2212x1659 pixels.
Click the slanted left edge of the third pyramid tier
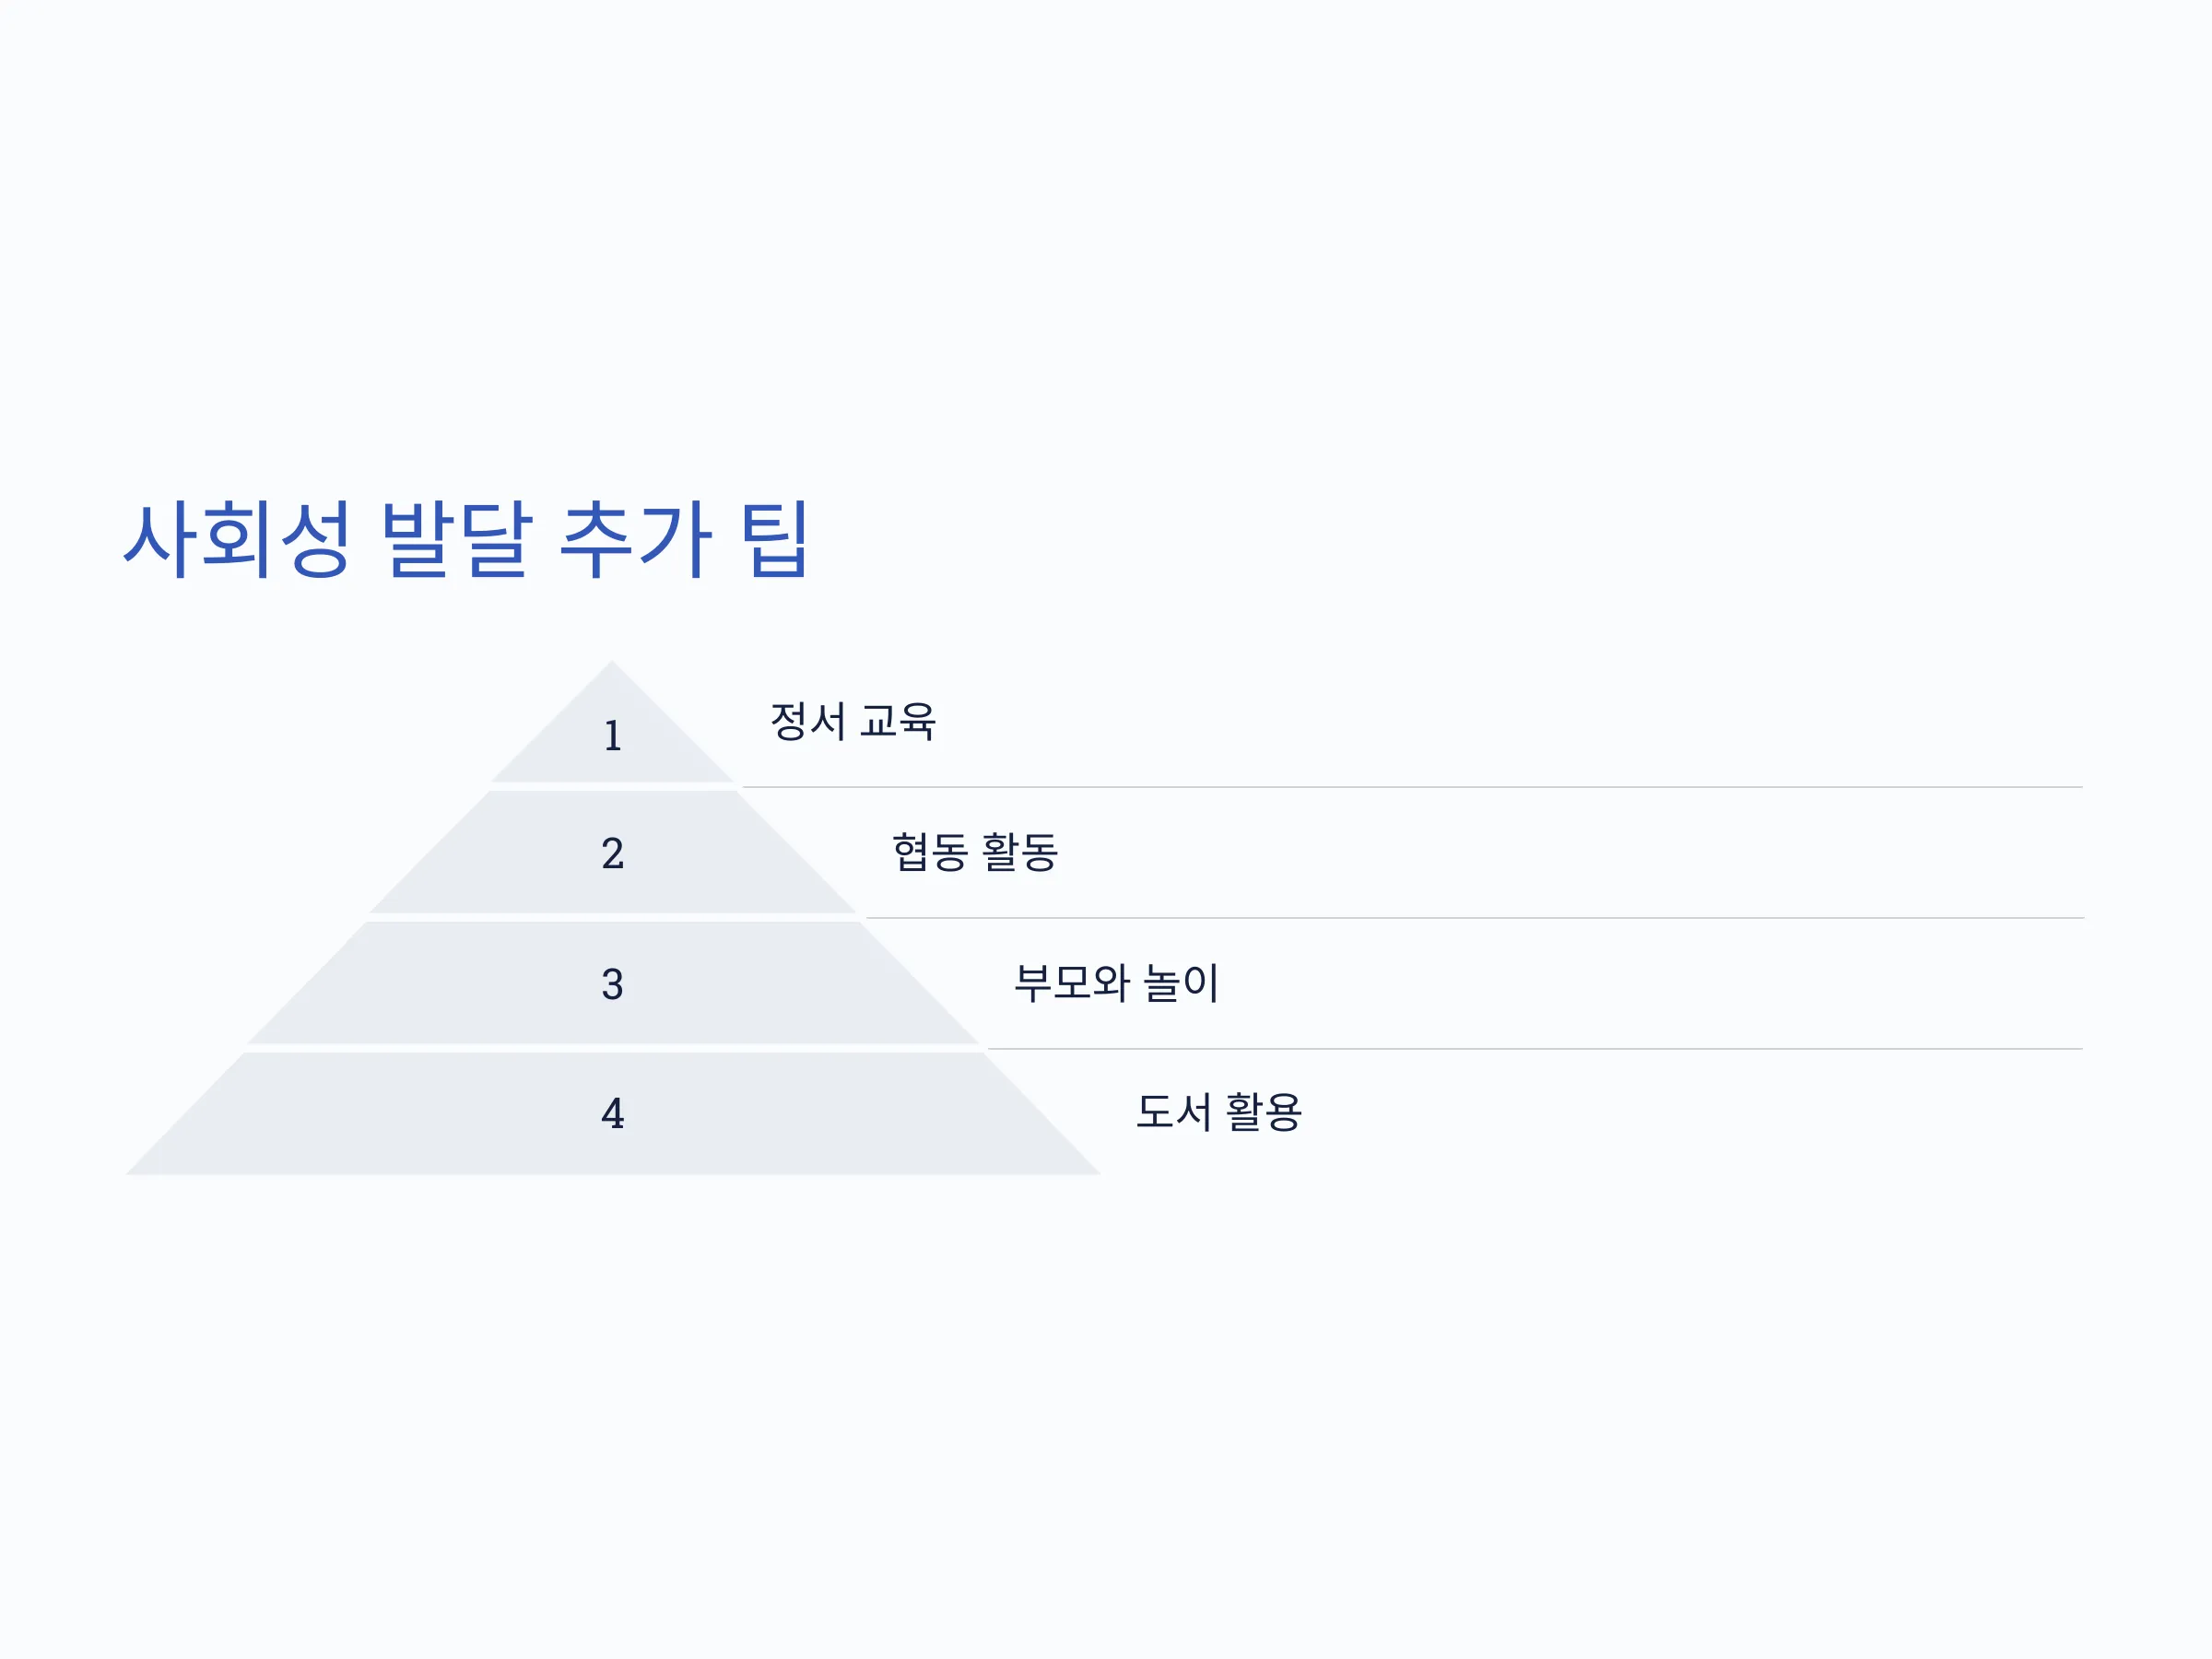coord(307,982)
